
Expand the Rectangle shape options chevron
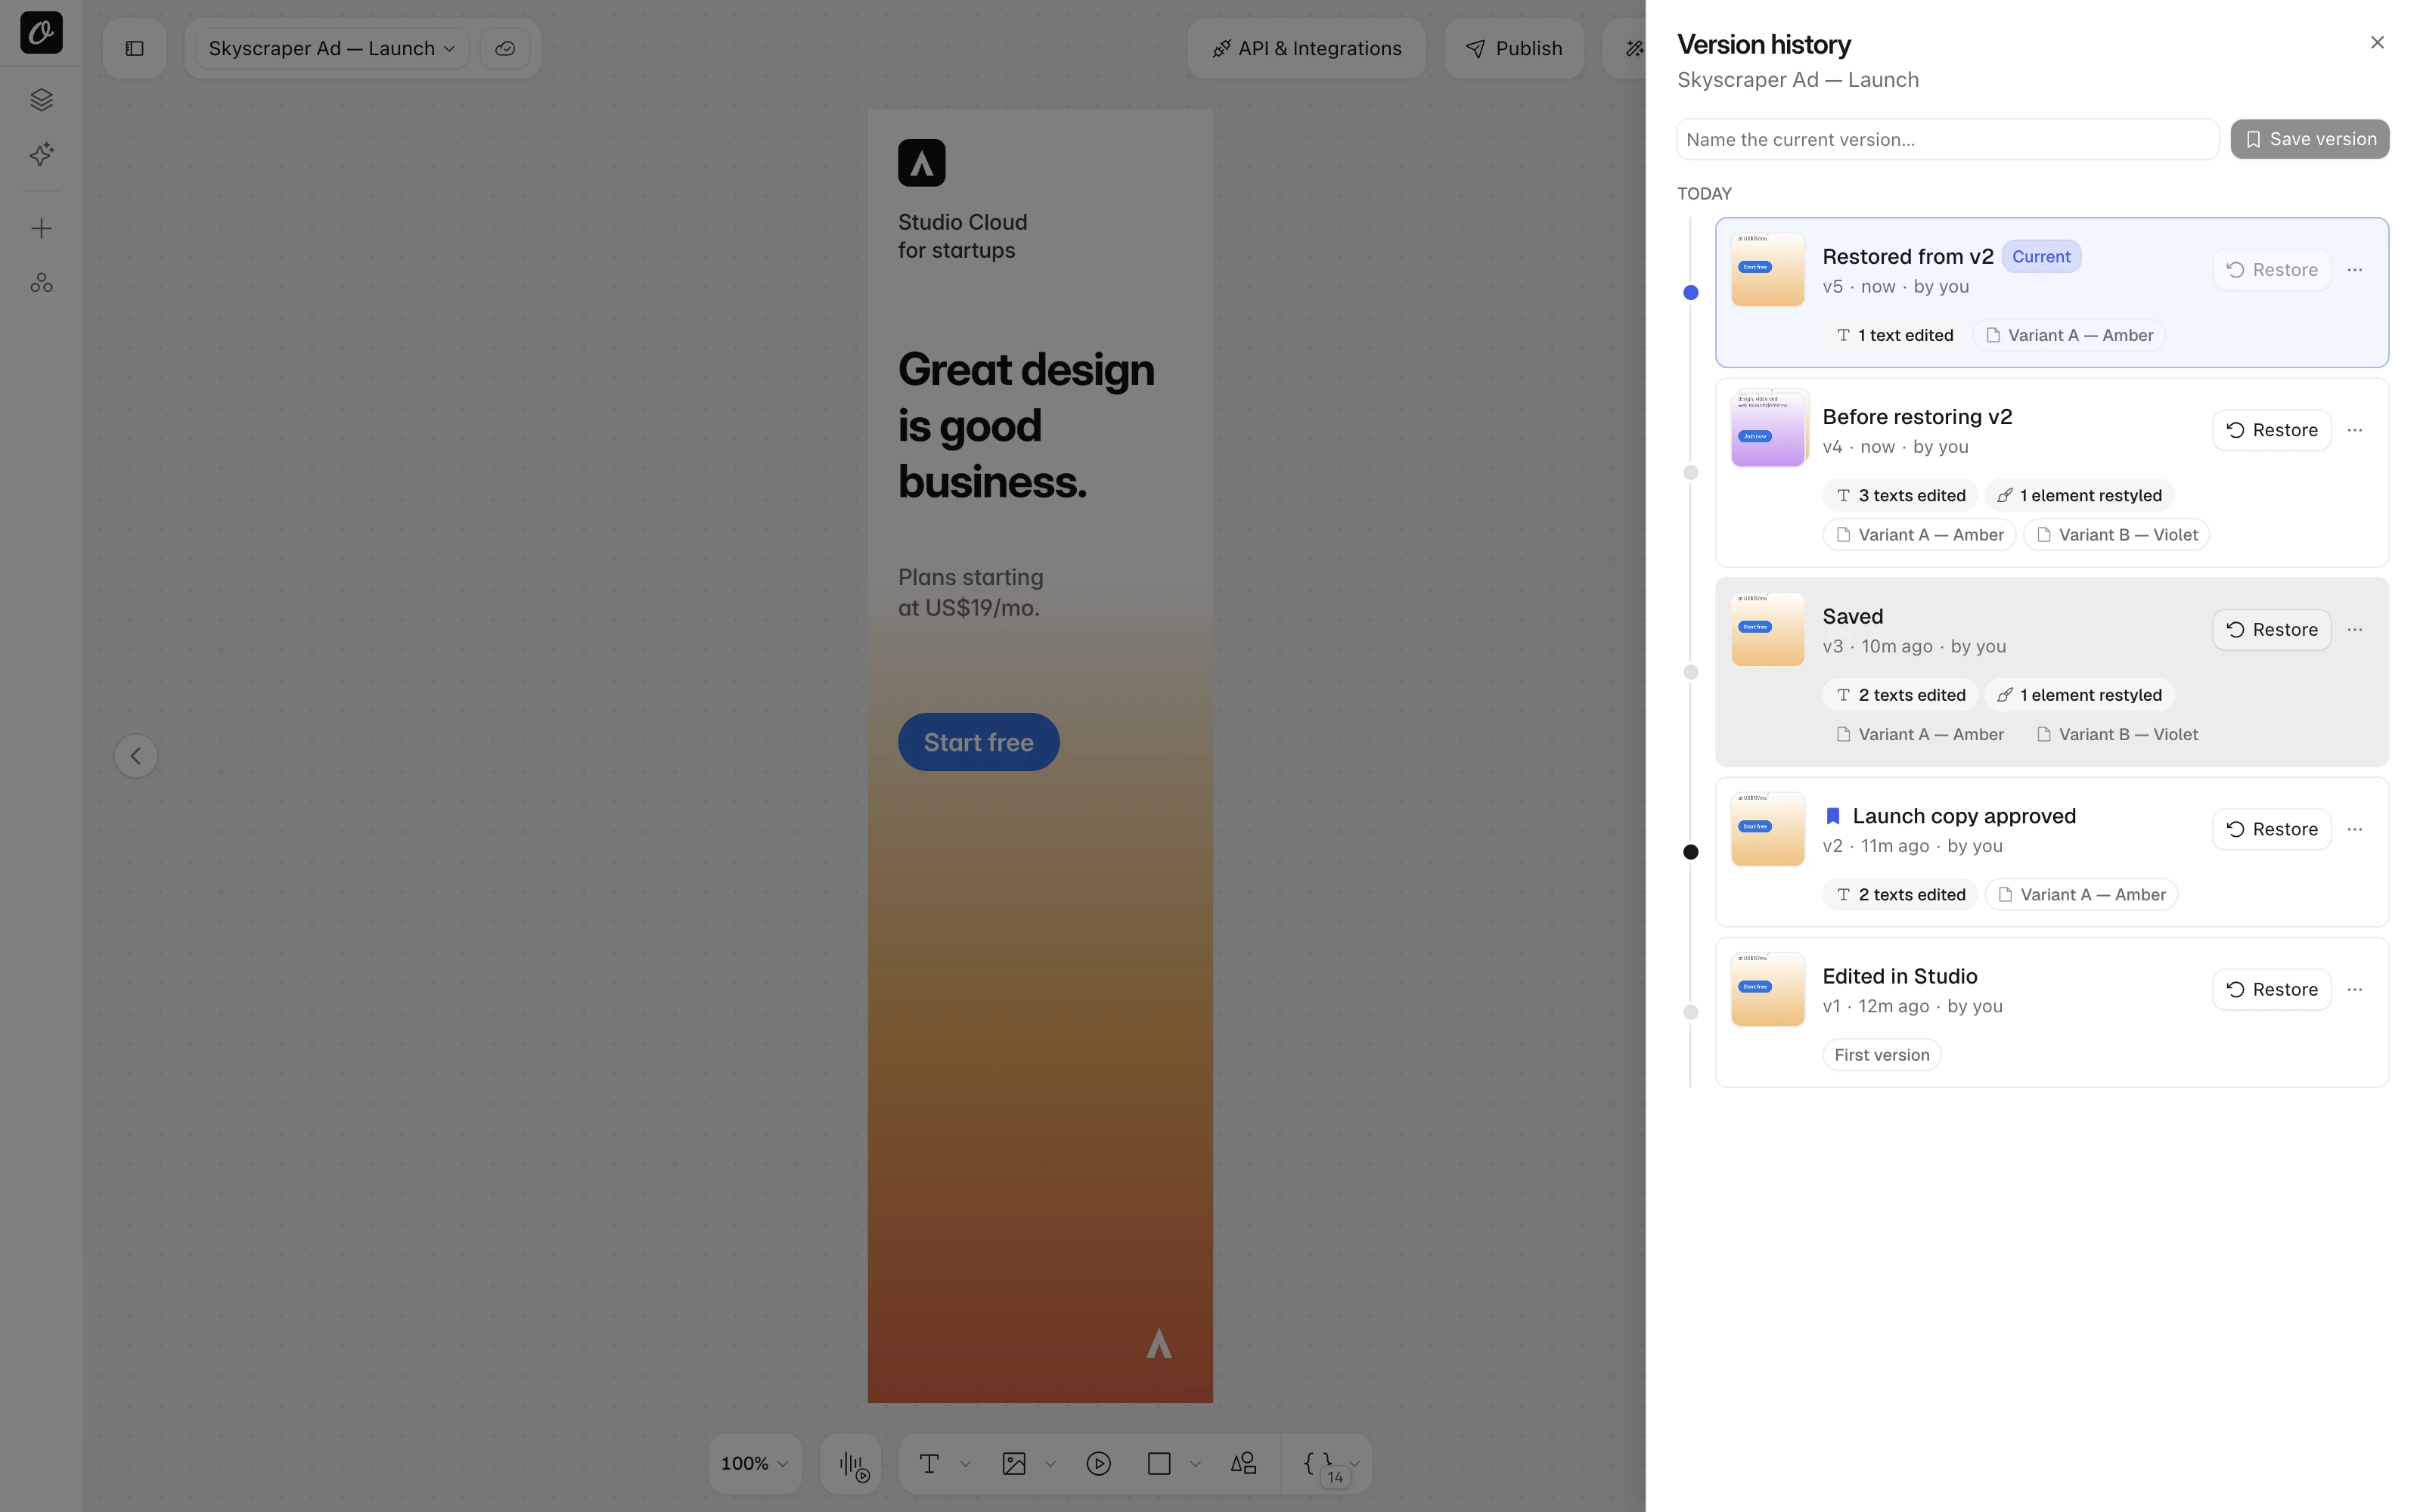(1195, 1464)
